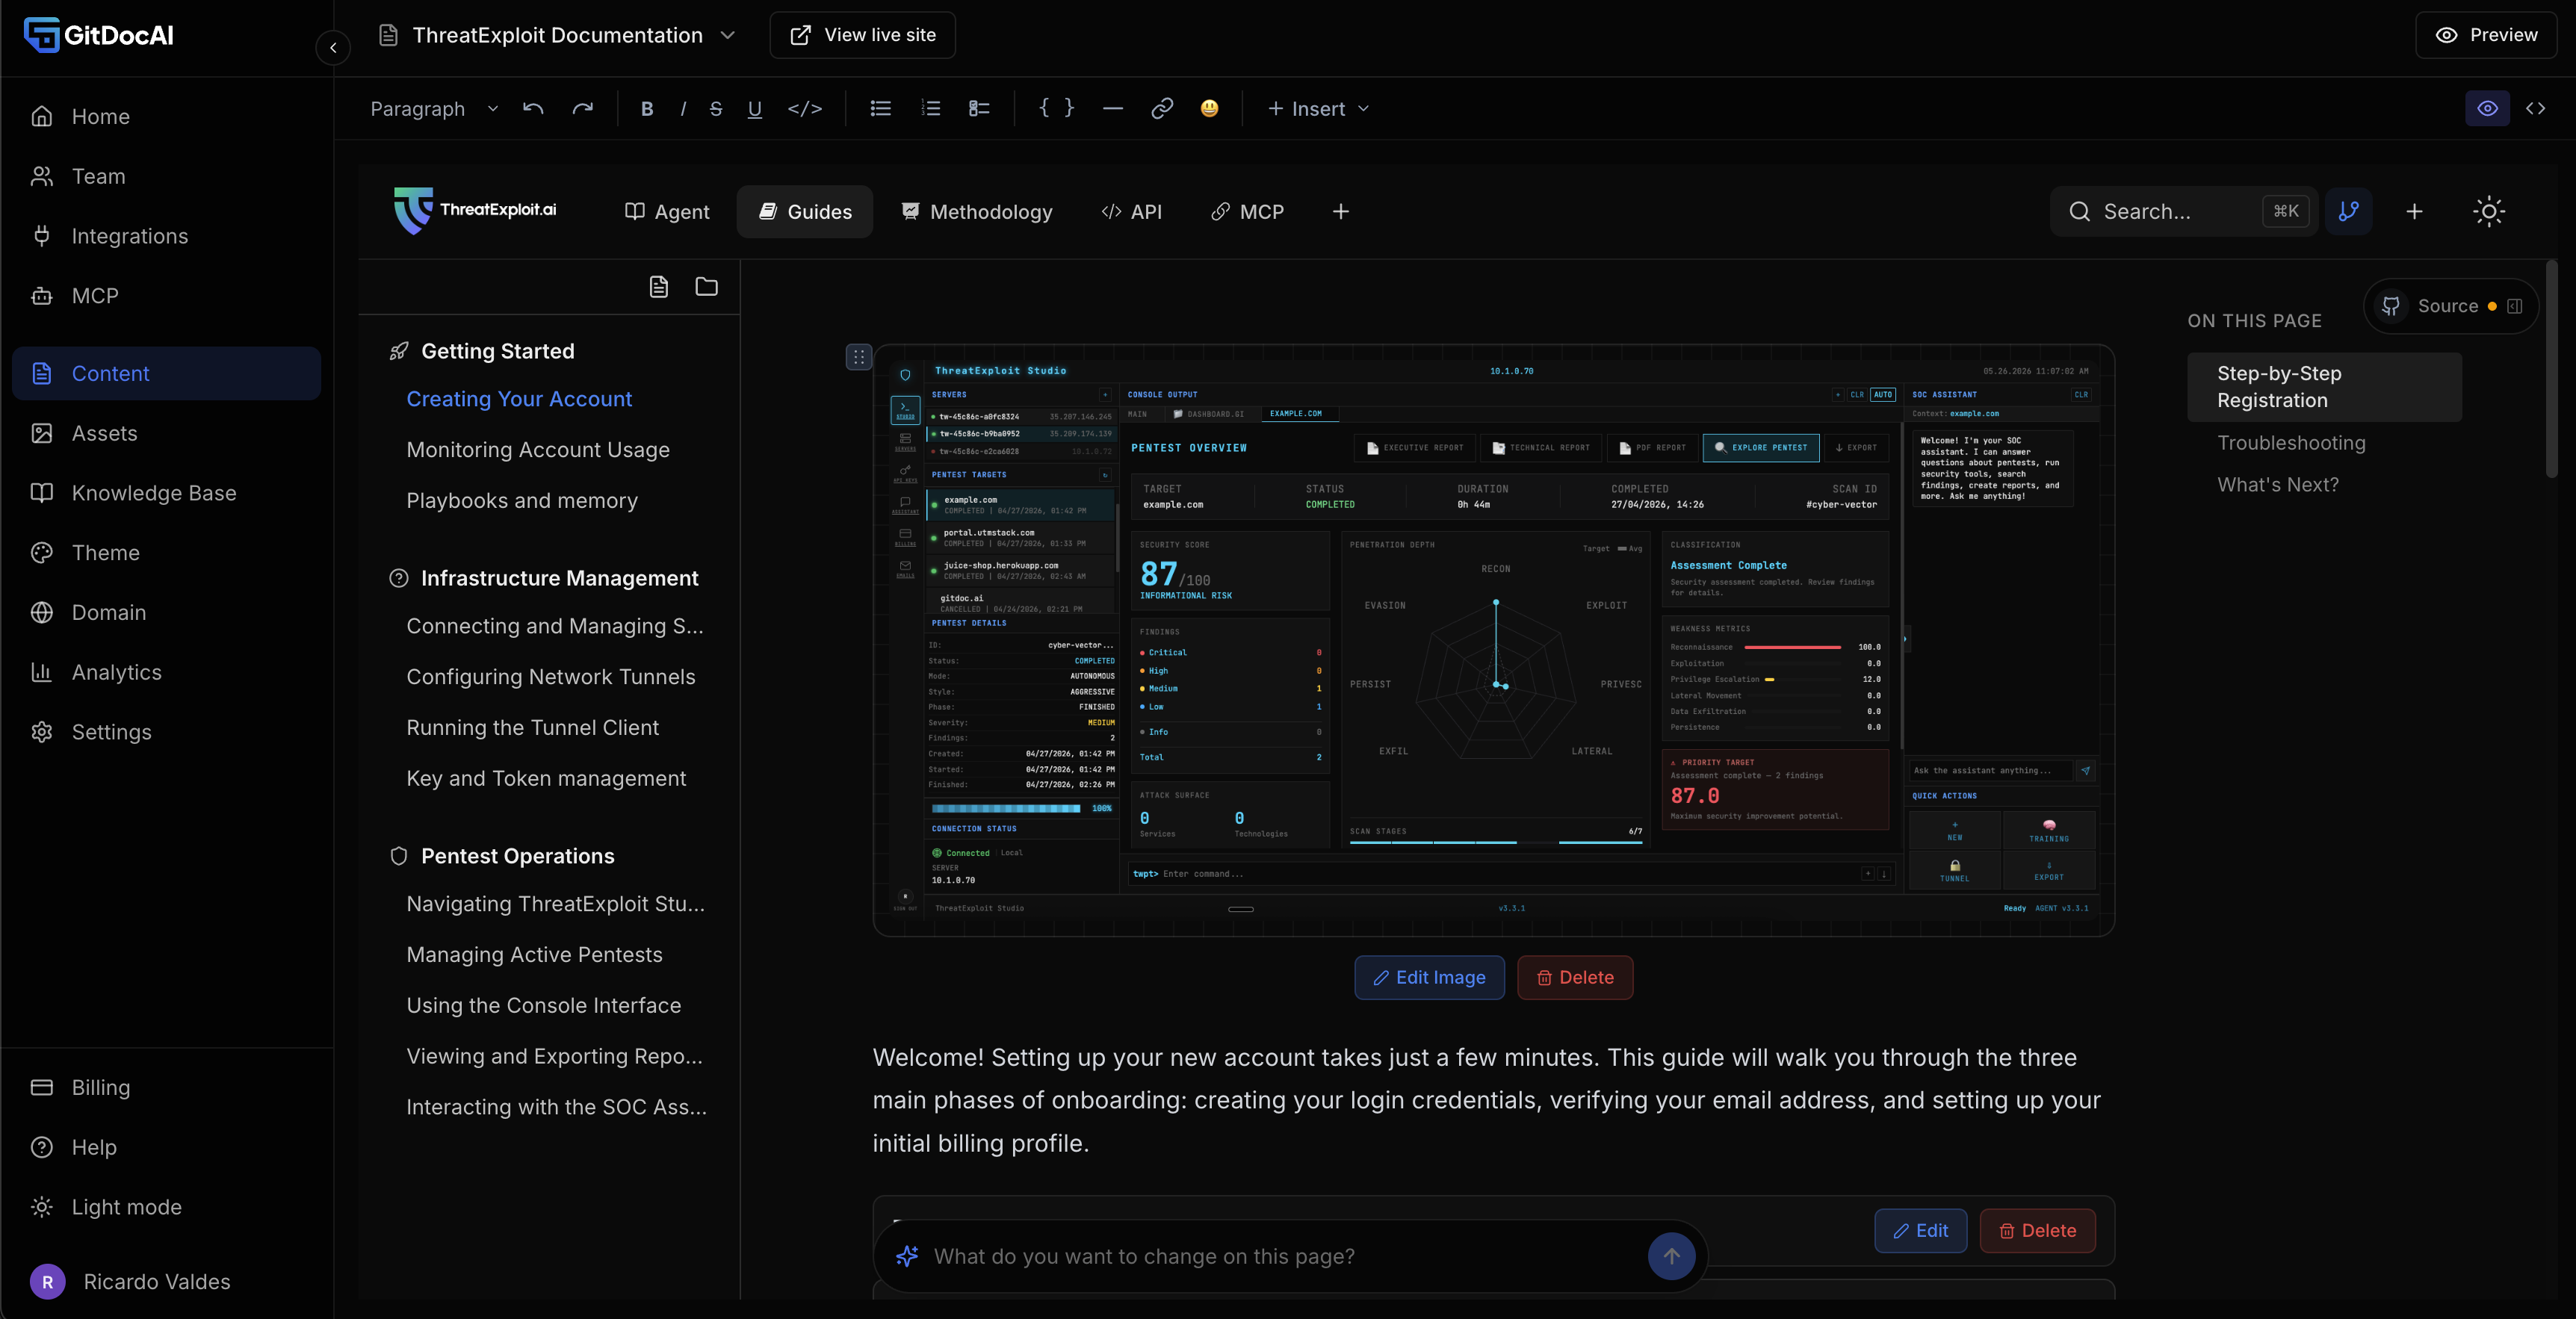Switch to source code view toggle
Viewport: 2576px width, 1319px height.
2535,108
